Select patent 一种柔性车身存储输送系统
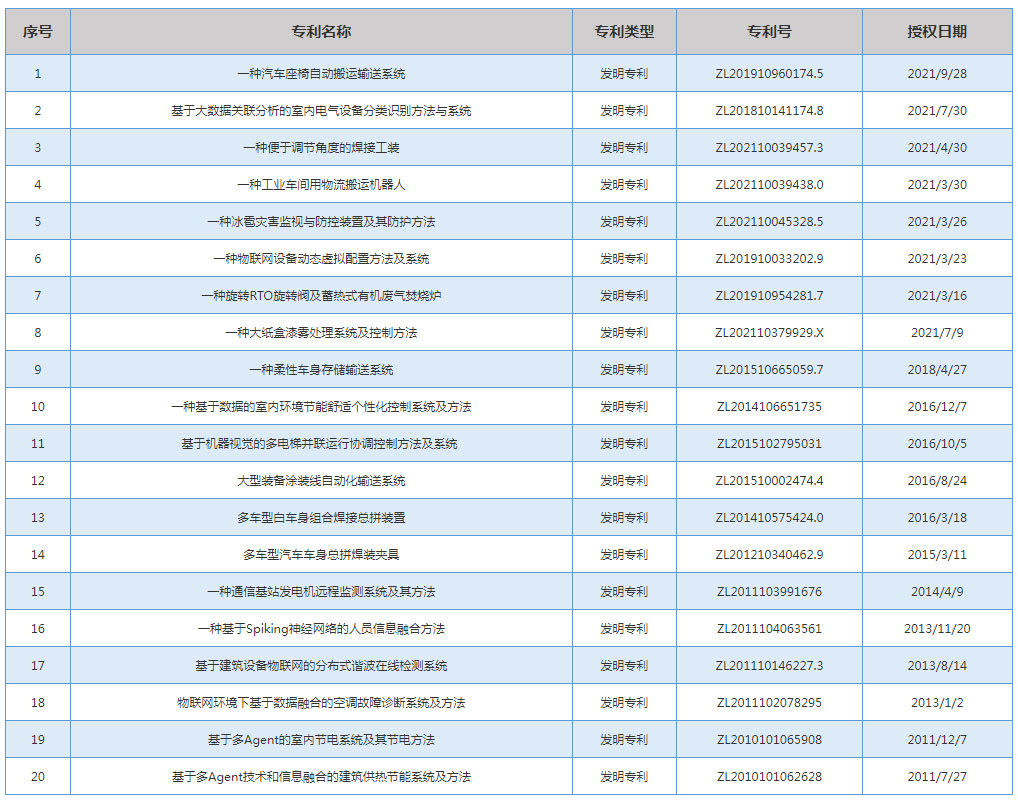The width and height of the screenshot is (1018, 800). [321, 370]
